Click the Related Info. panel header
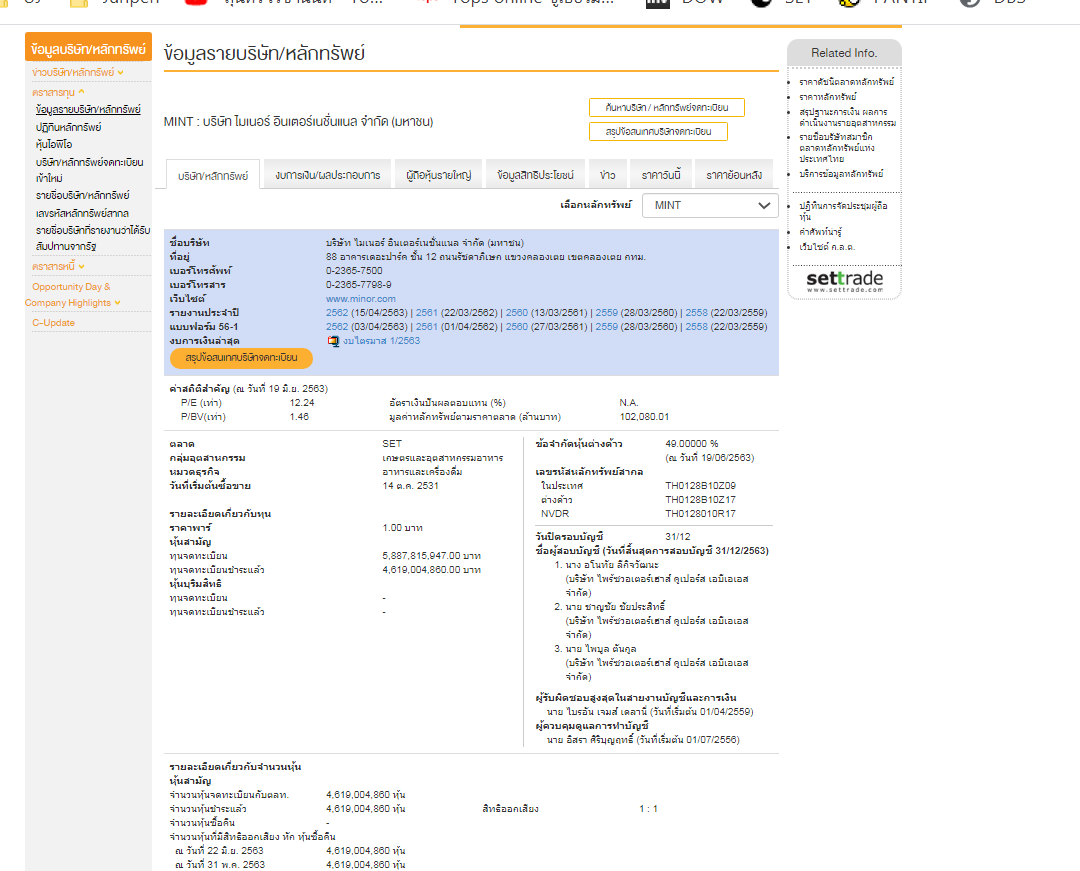The width and height of the screenshot is (1080, 871). 844,53
